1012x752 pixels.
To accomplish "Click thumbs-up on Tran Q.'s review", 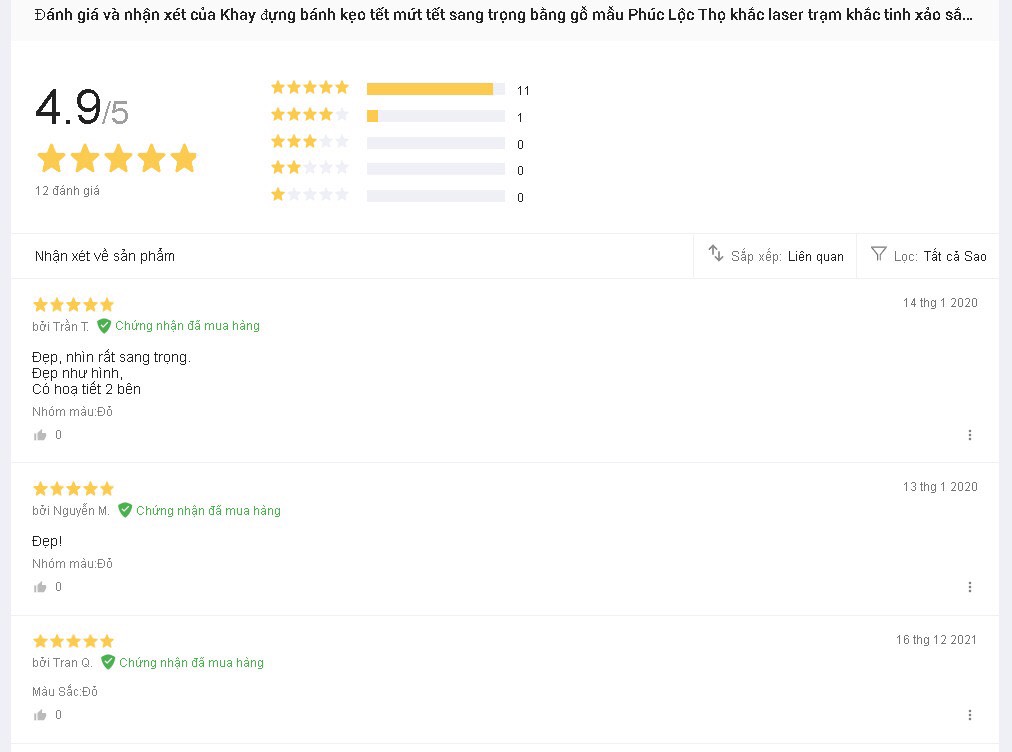I will [x=41, y=715].
